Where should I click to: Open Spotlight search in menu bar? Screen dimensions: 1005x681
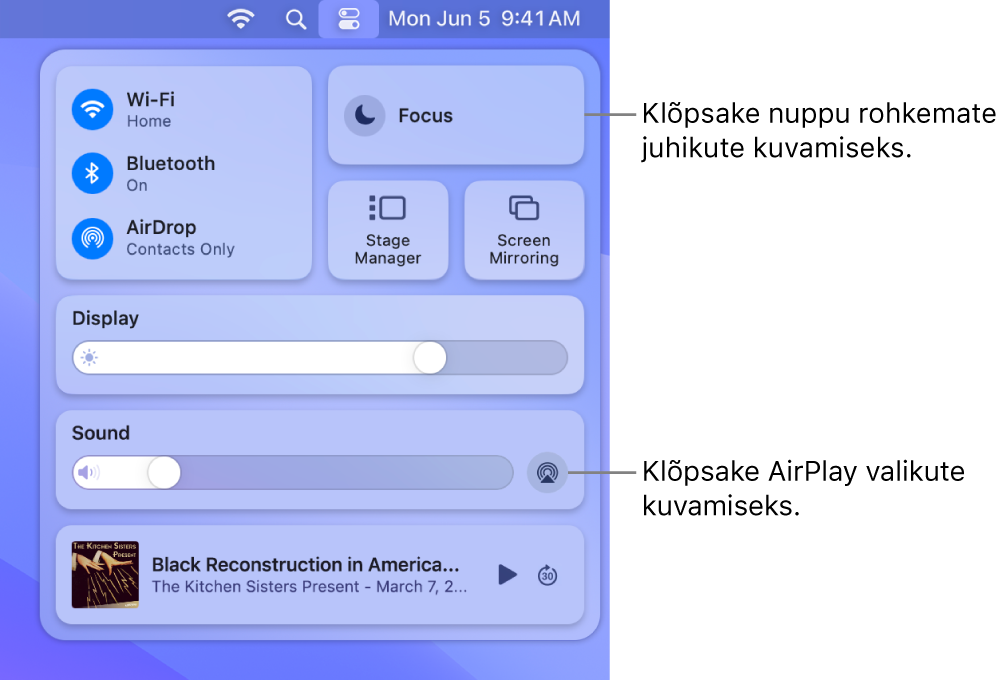coord(295,19)
